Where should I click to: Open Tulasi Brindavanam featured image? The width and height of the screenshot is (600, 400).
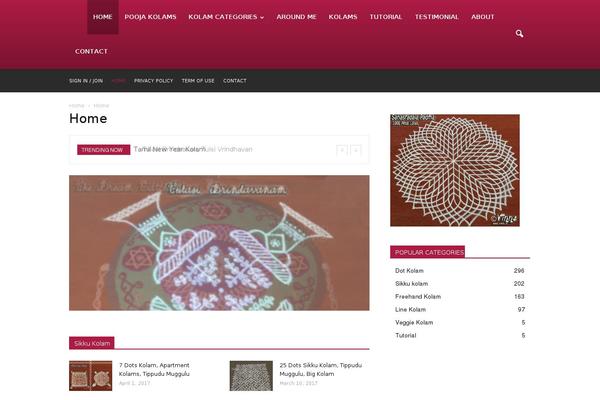point(219,243)
